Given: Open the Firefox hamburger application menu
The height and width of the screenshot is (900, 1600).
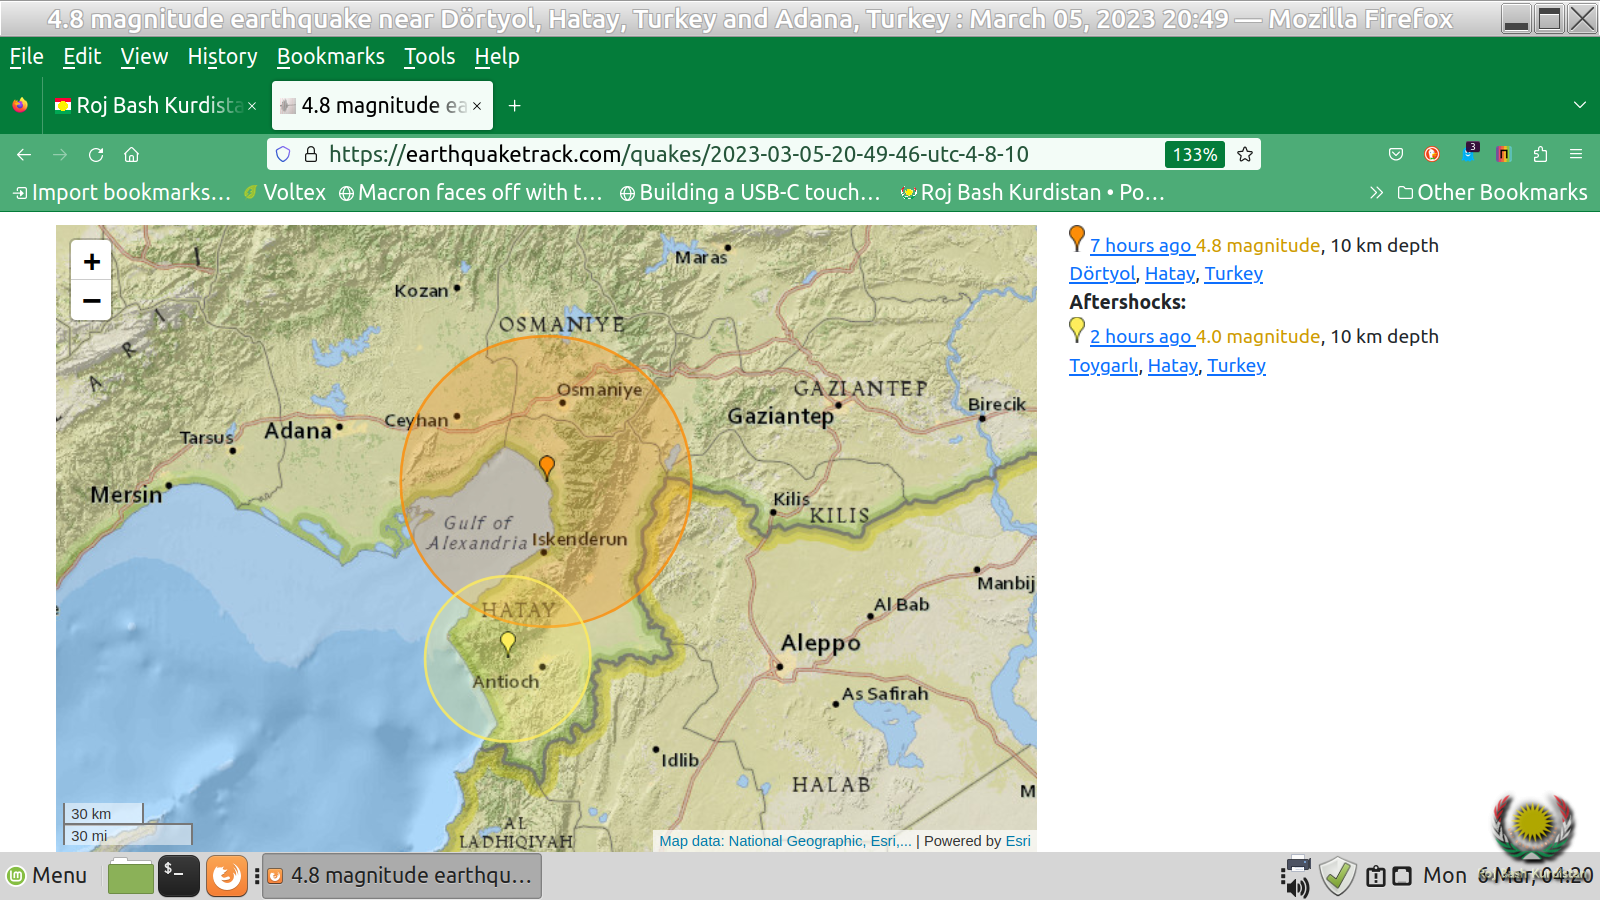Looking at the screenshot, I should tap(1576, 154).
